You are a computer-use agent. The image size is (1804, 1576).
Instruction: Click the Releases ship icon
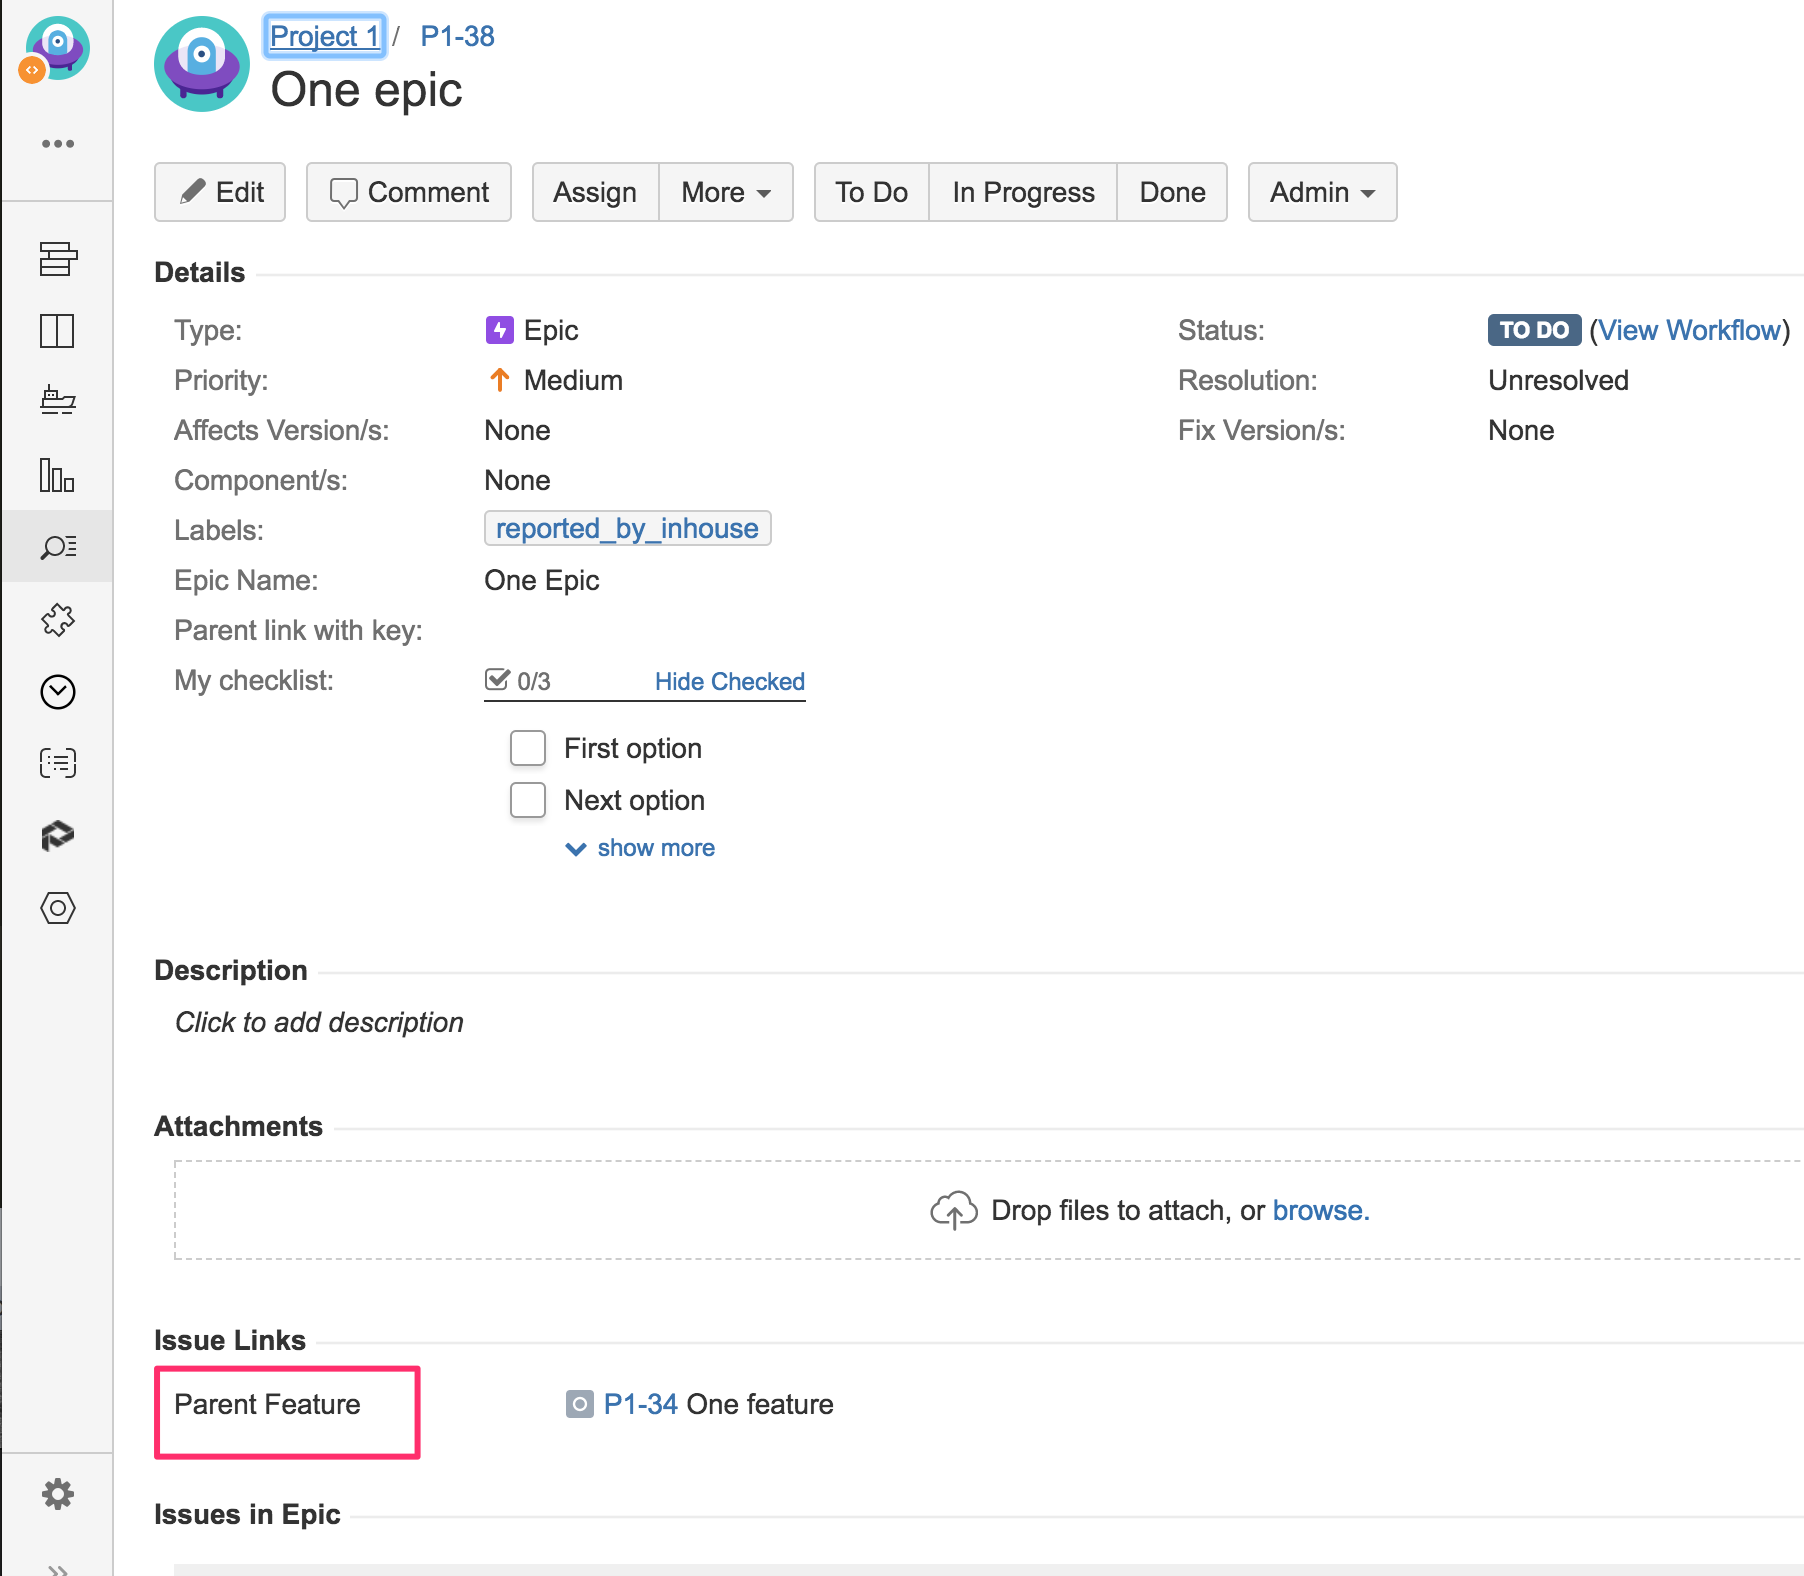(57, 401)
